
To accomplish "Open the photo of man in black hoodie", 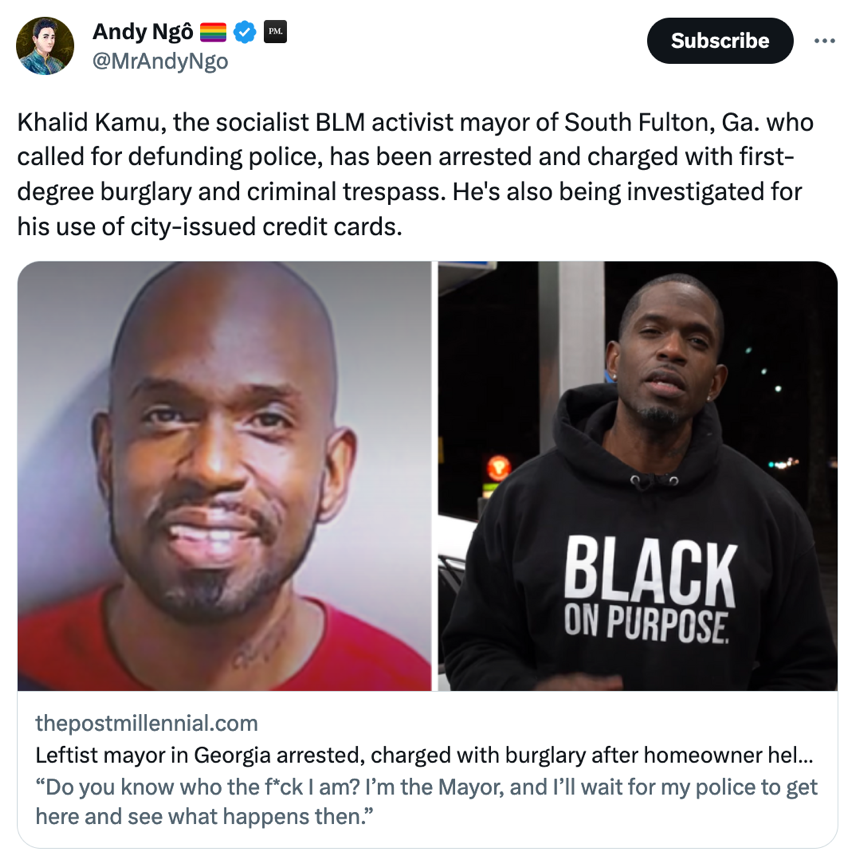I will [x=638, y=476].
